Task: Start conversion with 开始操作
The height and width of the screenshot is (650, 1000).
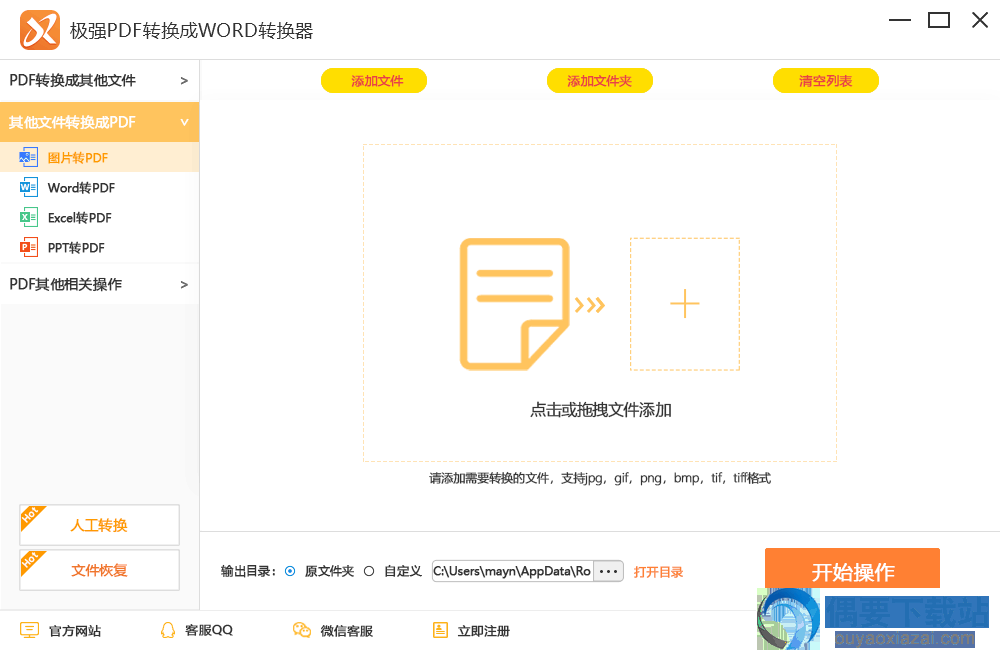Action: click(x=852, y=569)
